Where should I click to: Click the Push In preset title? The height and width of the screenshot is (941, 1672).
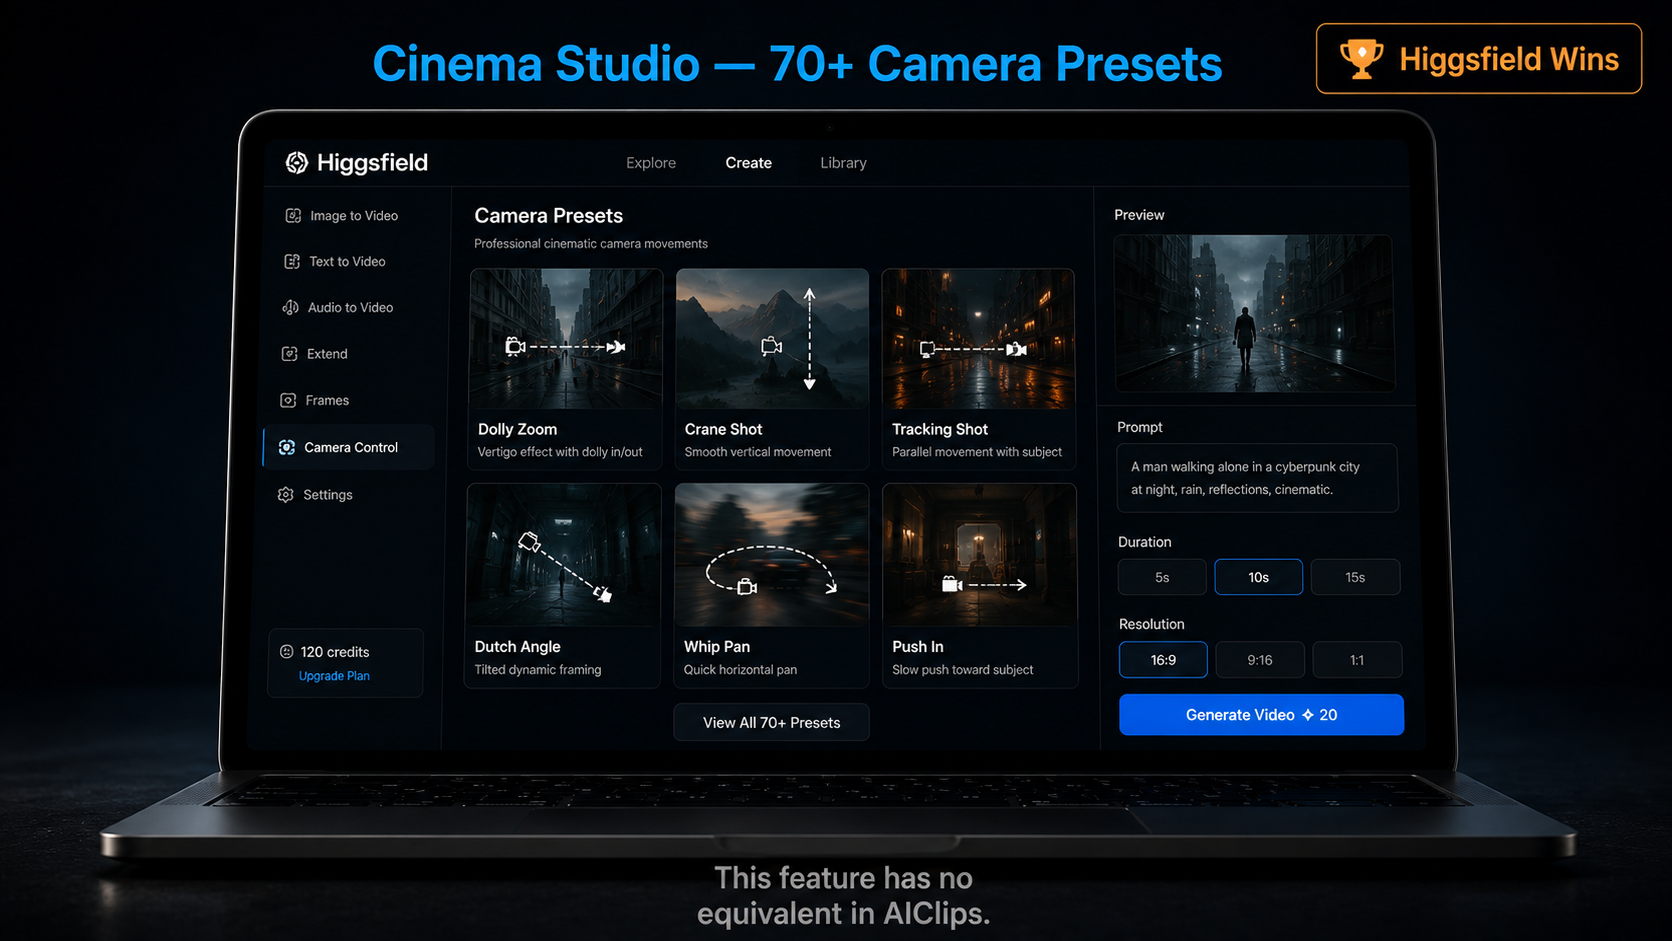coord(918,647)
